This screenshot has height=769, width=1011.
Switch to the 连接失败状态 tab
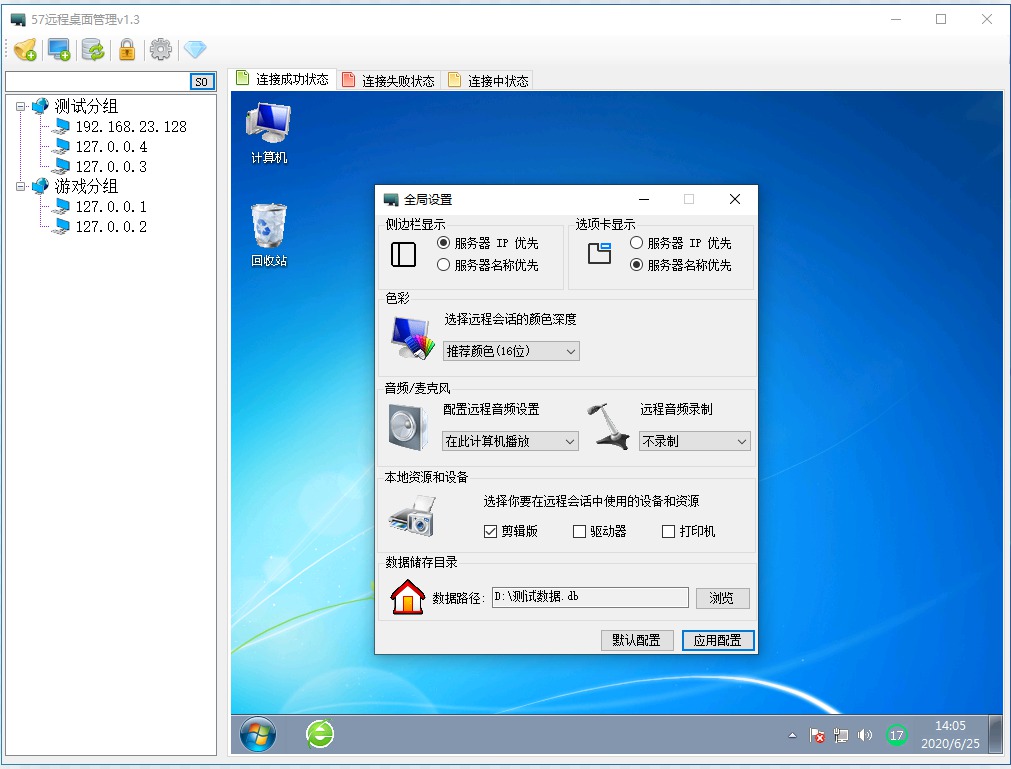(389, 81)
